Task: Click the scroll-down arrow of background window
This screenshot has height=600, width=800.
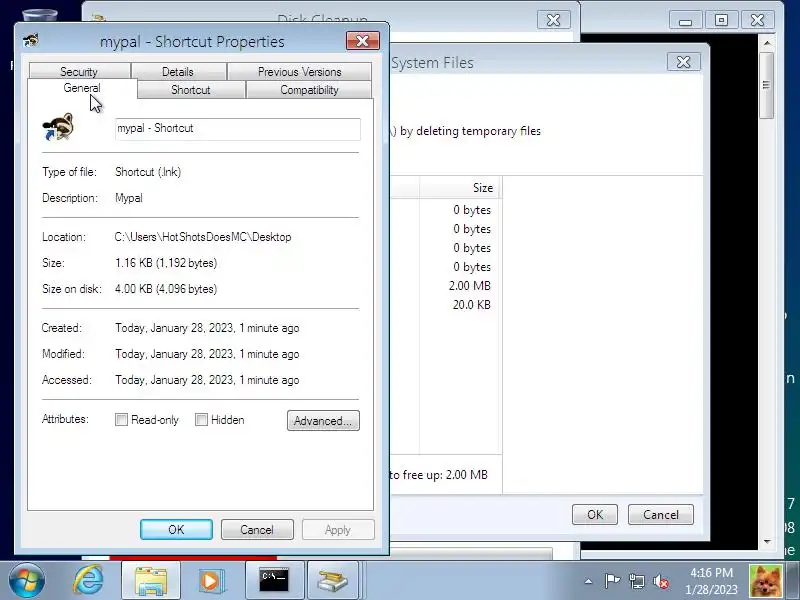Action: [767, 542]
